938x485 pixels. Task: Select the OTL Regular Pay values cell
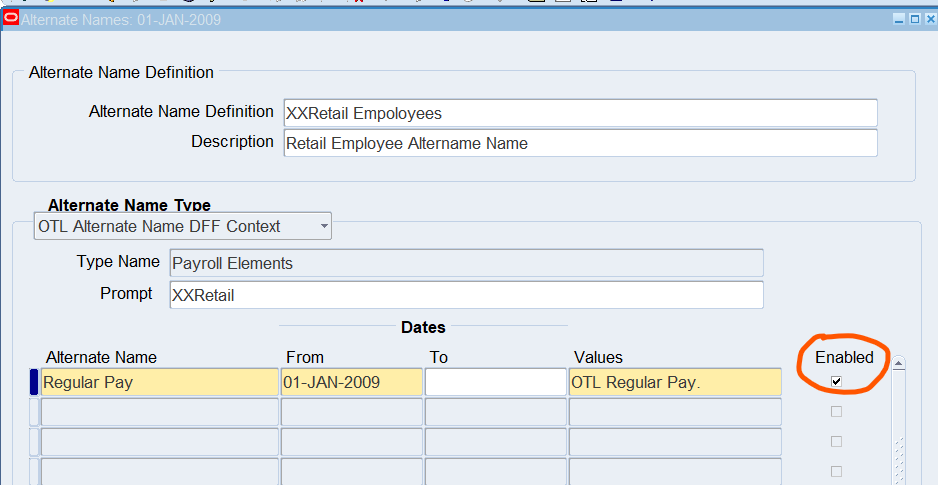(675, 382)
